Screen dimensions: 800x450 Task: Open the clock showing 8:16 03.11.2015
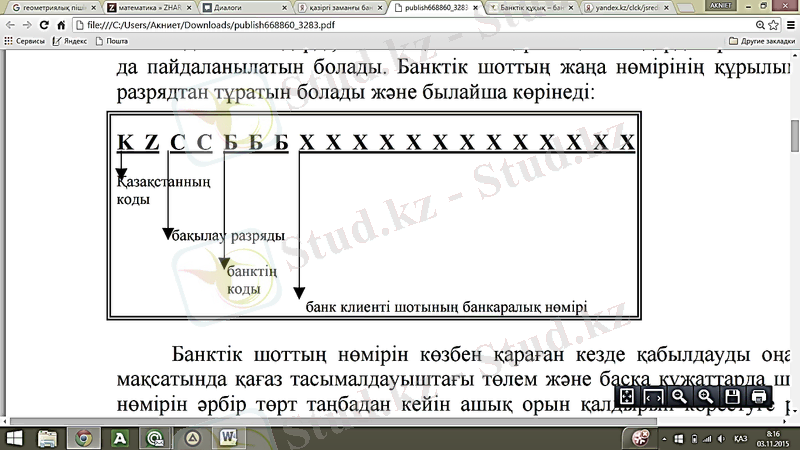coord(773,439)
